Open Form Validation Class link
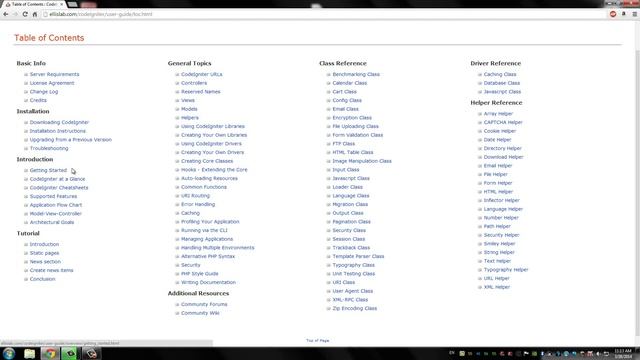640x360 pixels. click(x=358, y=135)
